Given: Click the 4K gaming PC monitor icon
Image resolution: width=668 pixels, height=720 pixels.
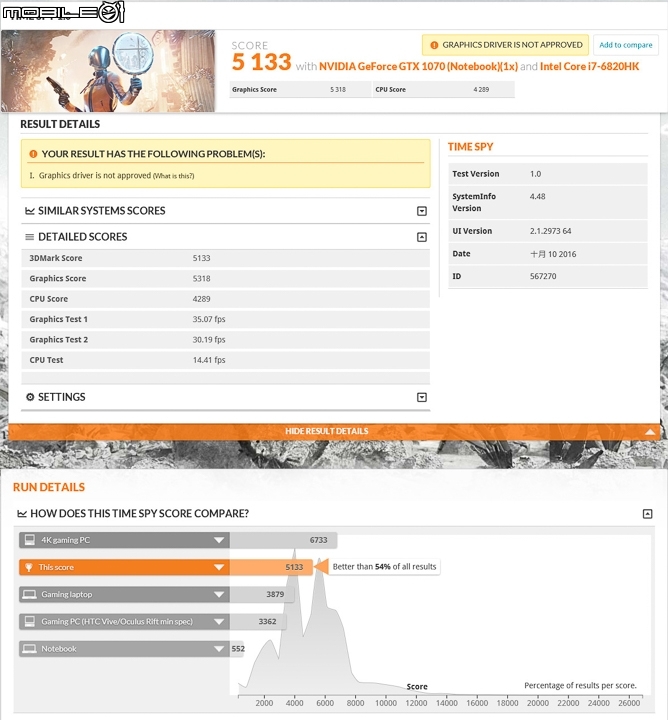Looking at the screenshot, I should (30, 540).
